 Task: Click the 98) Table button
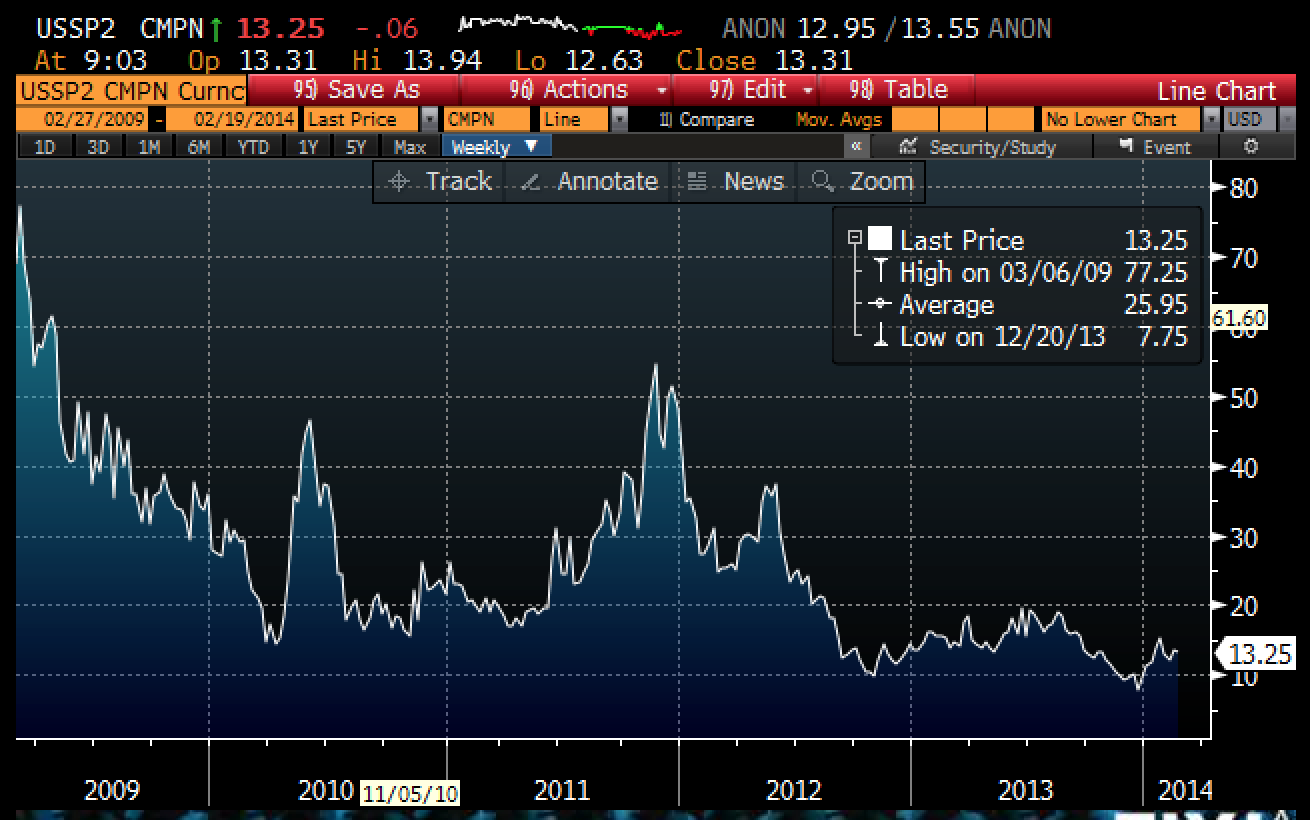pyautogui.click(x=897, y=90)
